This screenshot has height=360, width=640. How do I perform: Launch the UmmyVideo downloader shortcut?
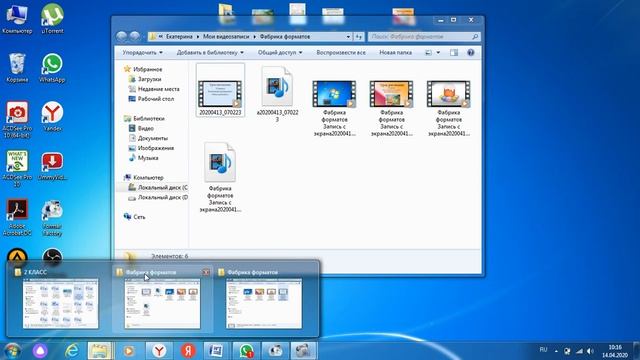(x=52, y=166)
